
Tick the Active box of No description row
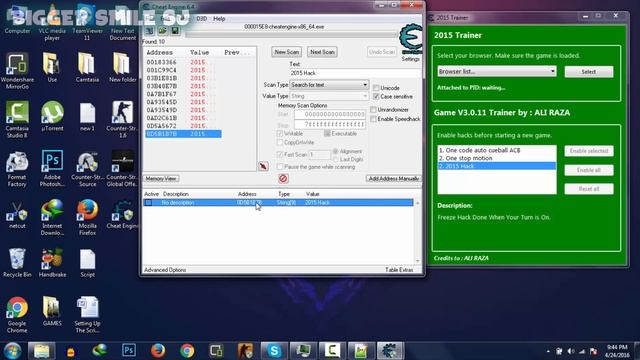[x=149, y=202]
